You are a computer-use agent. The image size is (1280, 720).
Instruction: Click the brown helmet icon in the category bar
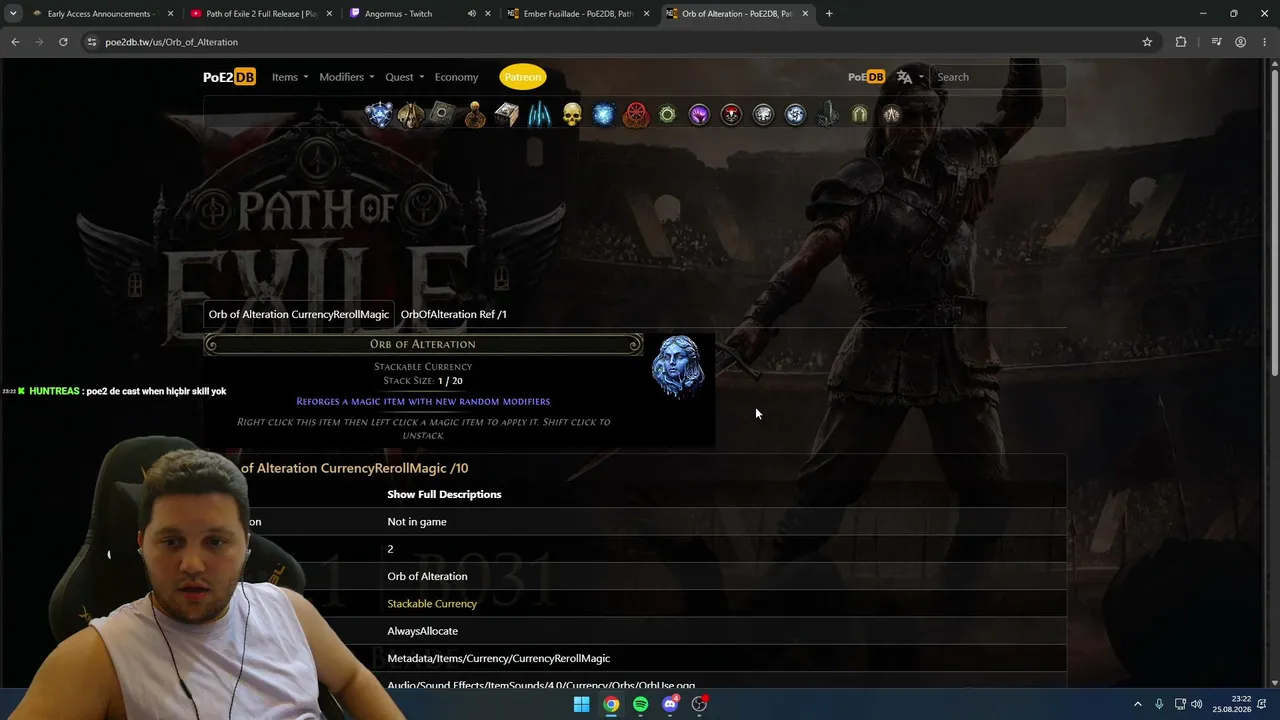coord(410,115)
